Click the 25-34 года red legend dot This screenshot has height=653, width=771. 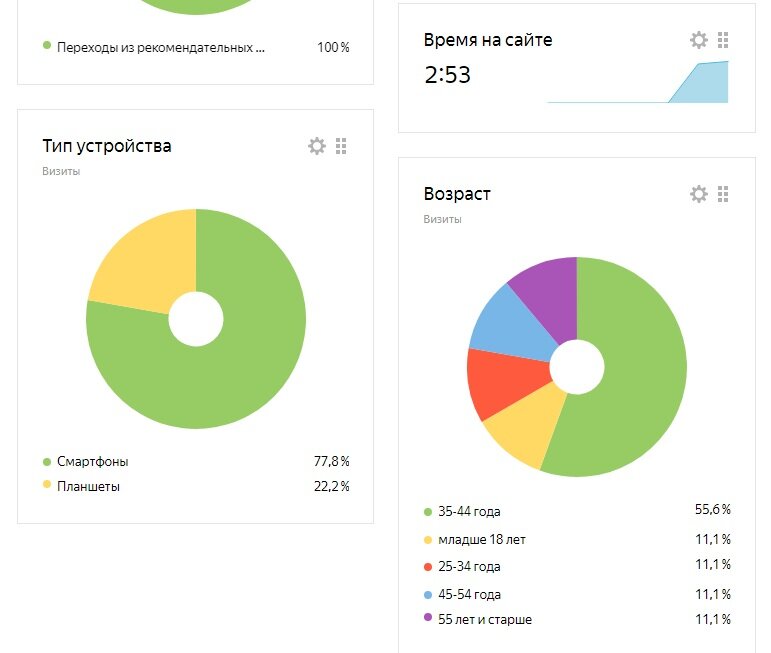point(428,567)
